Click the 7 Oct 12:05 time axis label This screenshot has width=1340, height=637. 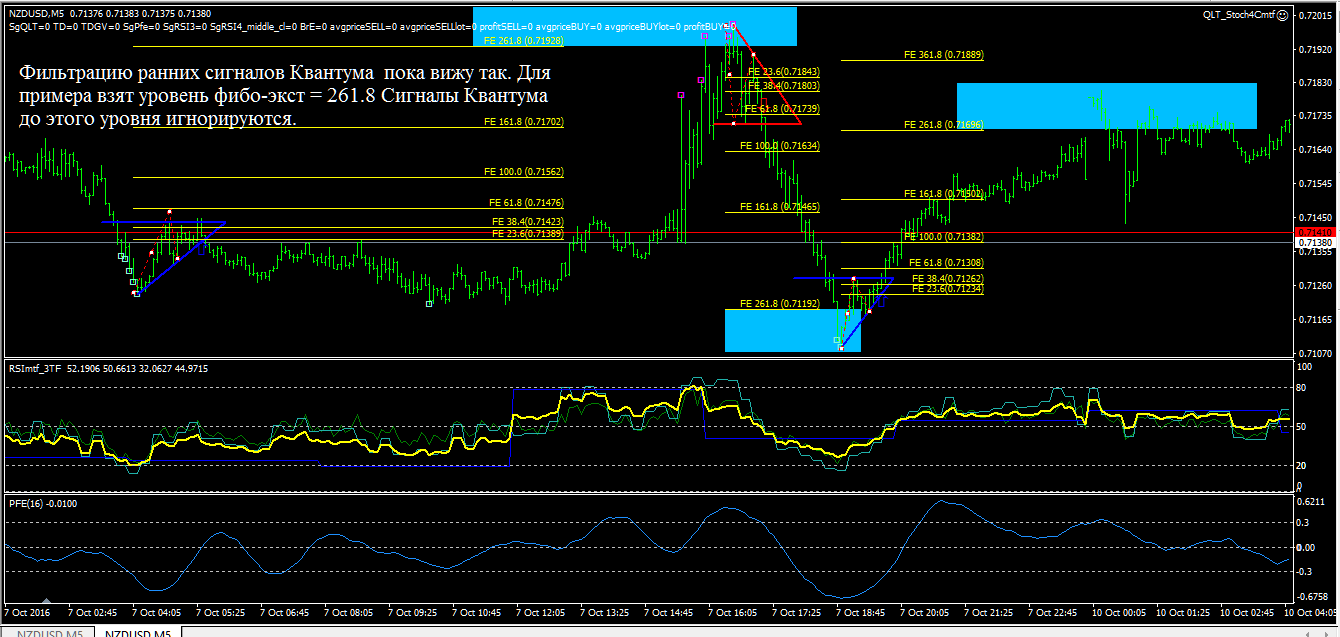541,611
